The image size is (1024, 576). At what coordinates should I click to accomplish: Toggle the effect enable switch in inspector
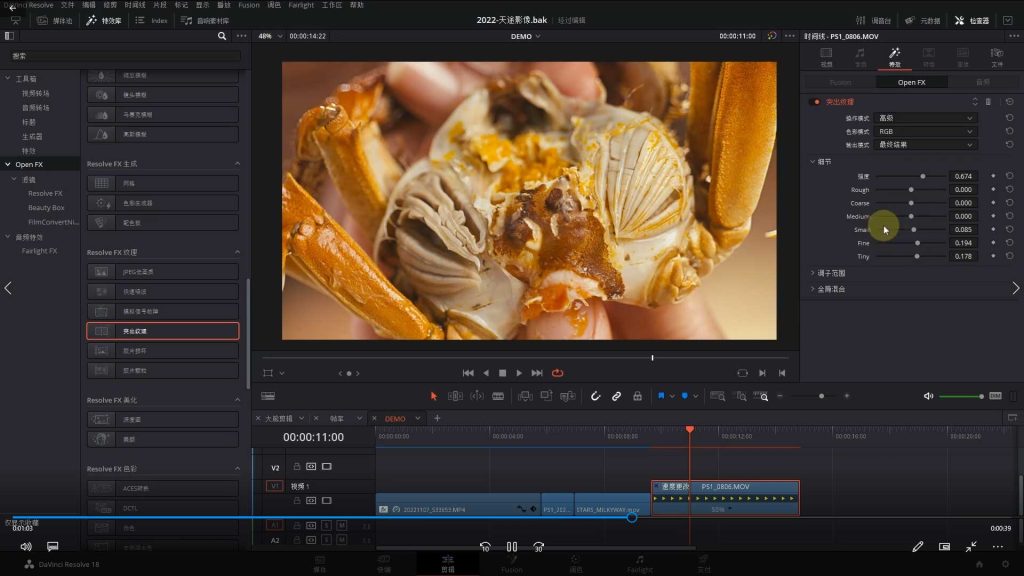click(816, 102)
